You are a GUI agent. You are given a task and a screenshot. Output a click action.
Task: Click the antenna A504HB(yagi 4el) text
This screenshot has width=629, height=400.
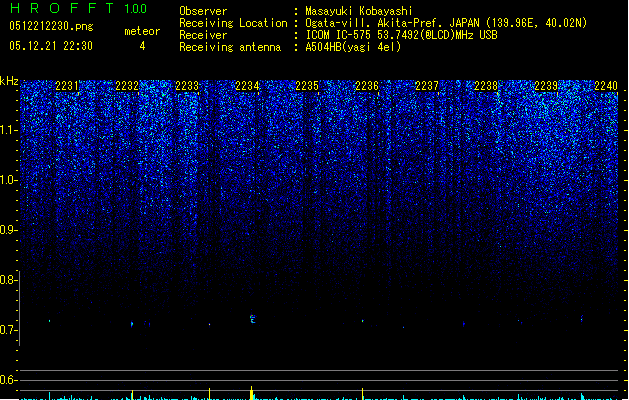[x=353, y=47]
